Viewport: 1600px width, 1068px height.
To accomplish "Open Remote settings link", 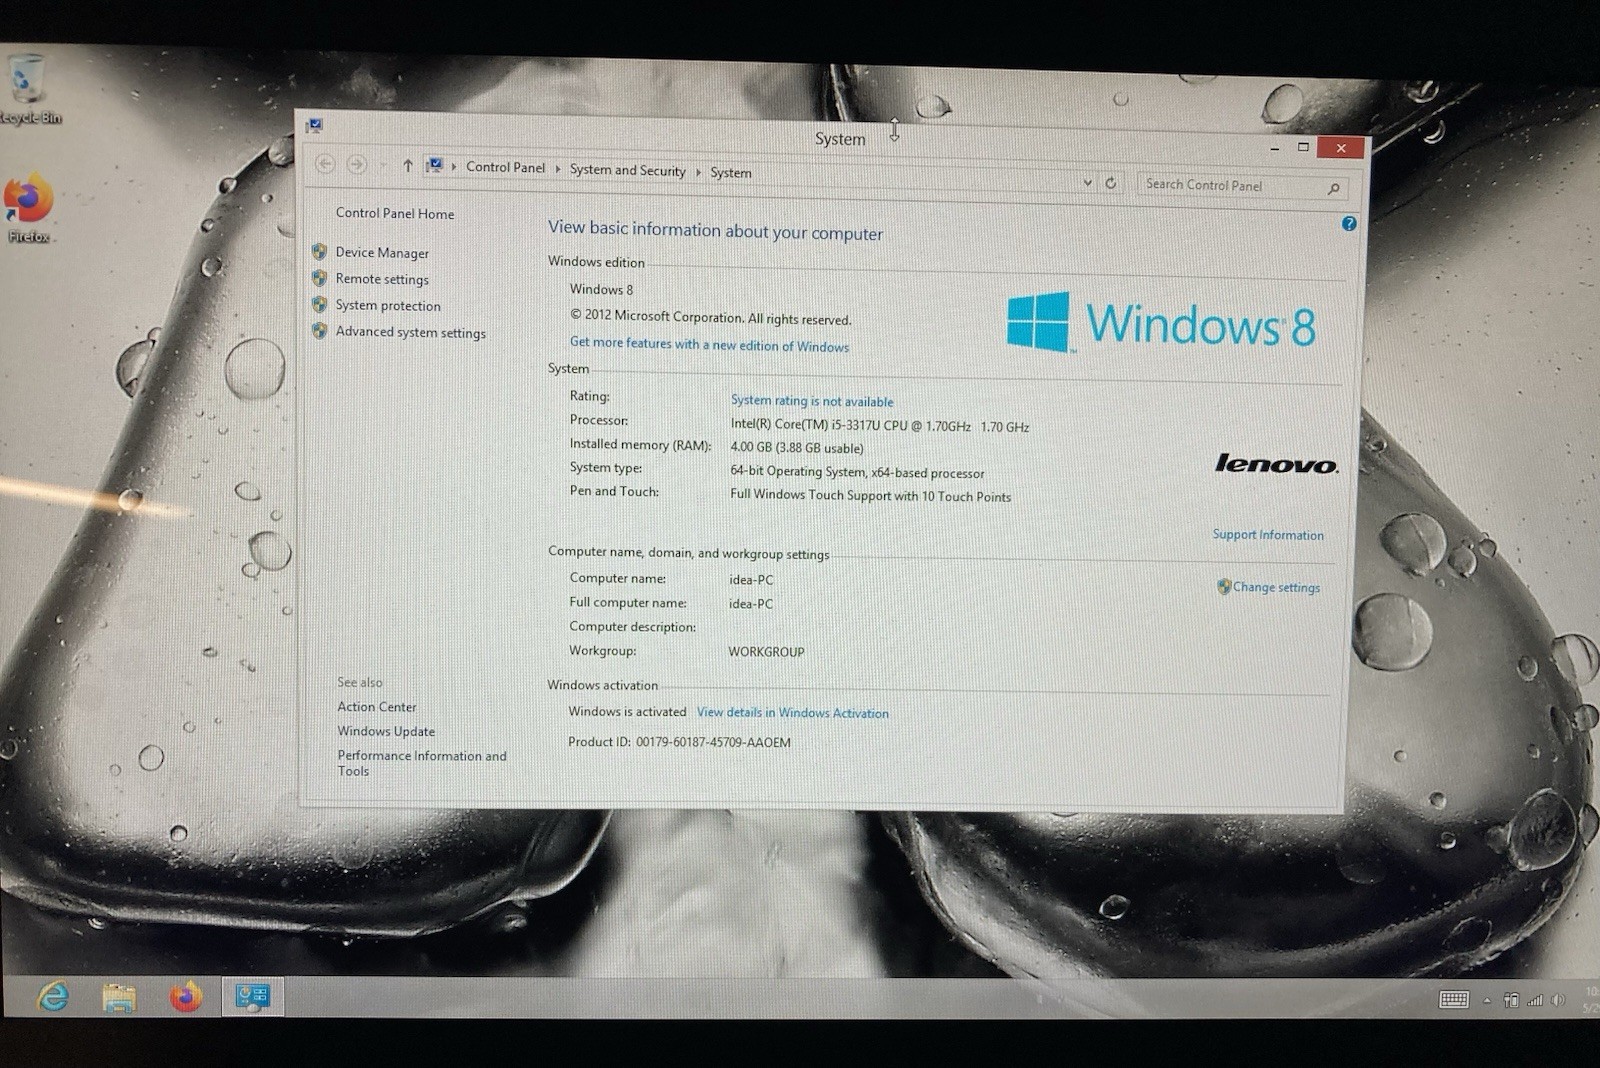I will click(x=382, y=279).
